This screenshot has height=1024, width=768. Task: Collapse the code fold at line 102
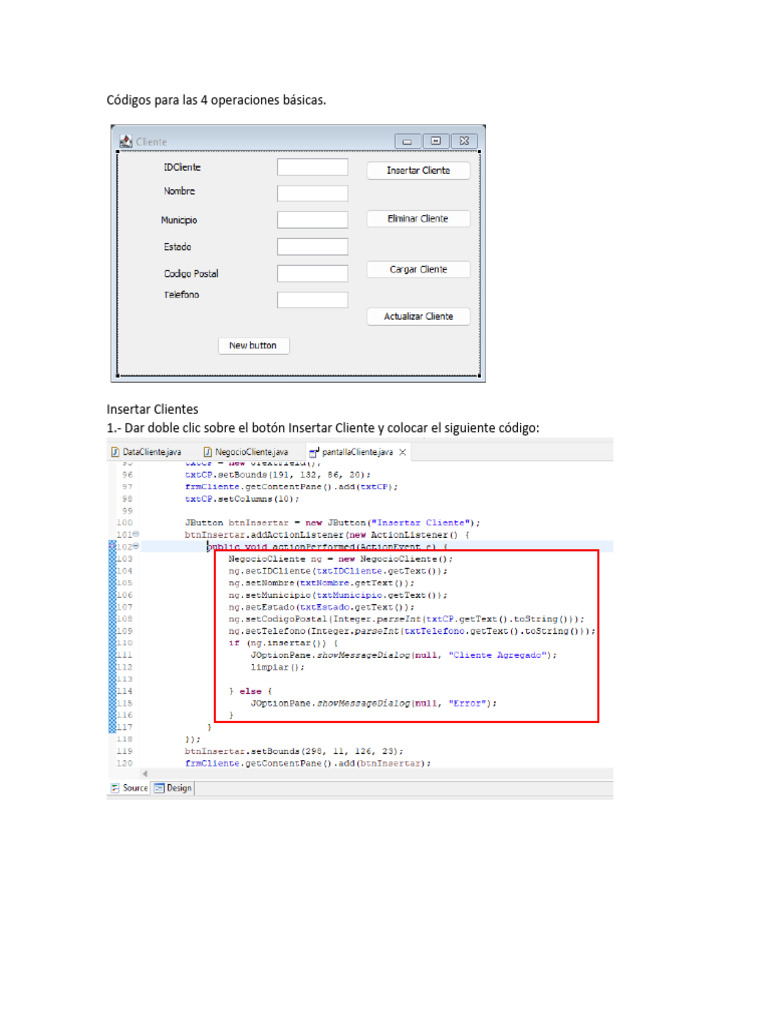coord(136,546)
